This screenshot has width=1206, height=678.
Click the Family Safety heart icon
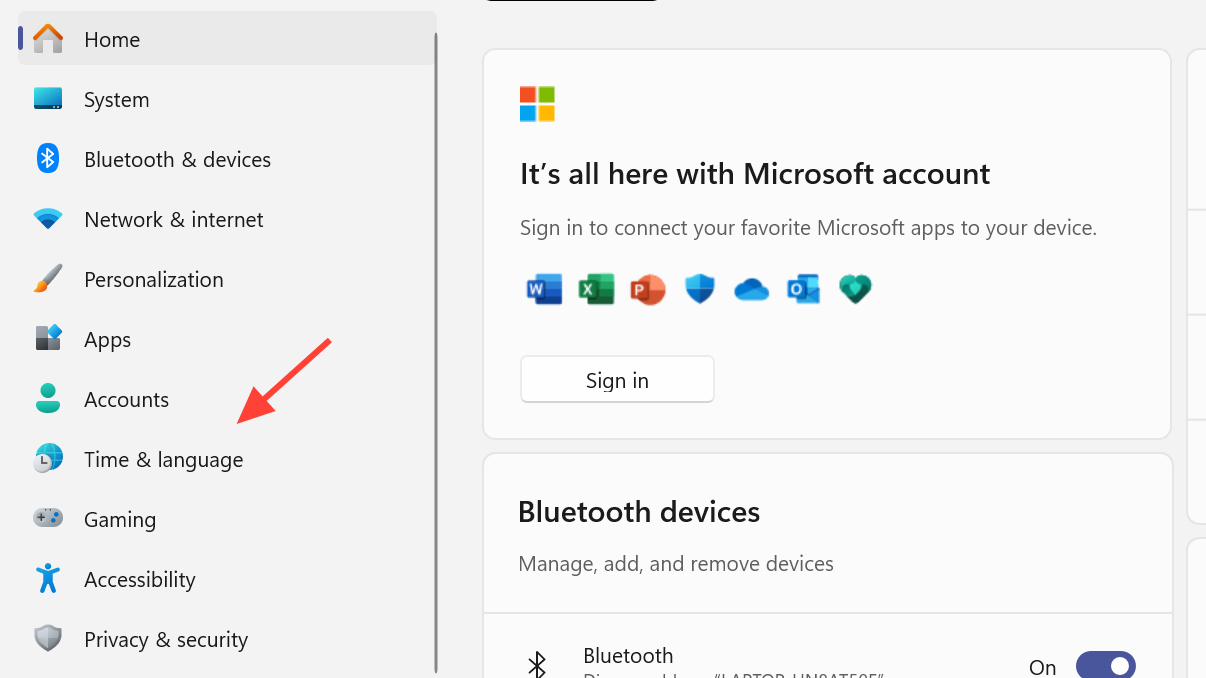tap(855, 290)
